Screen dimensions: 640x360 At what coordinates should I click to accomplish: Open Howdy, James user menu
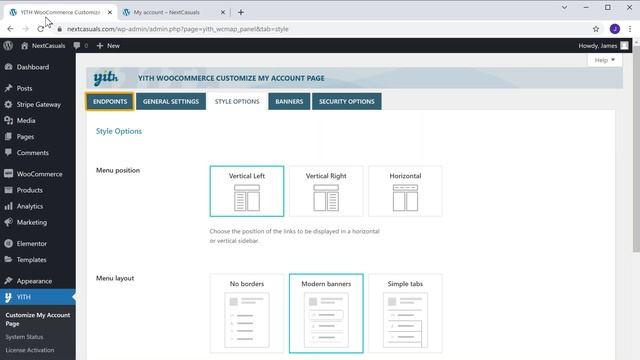[x=603, y=46]
